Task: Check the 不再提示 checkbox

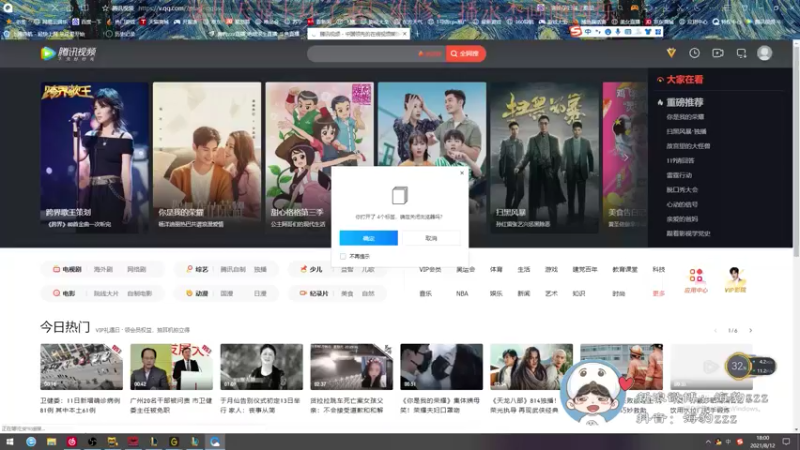Action: 343,256
